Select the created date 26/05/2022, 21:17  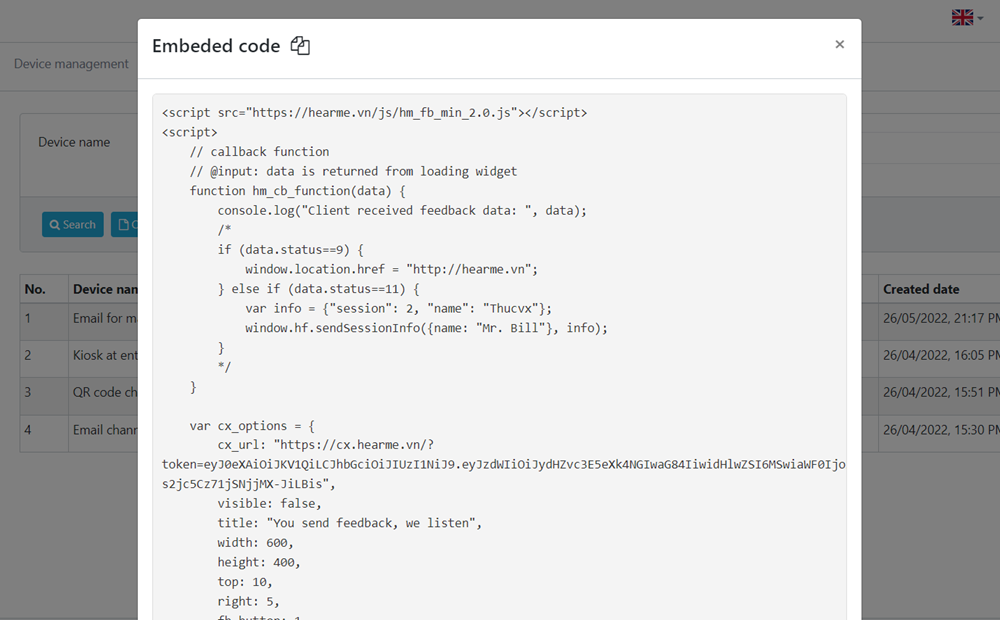(x=941, y=318)
